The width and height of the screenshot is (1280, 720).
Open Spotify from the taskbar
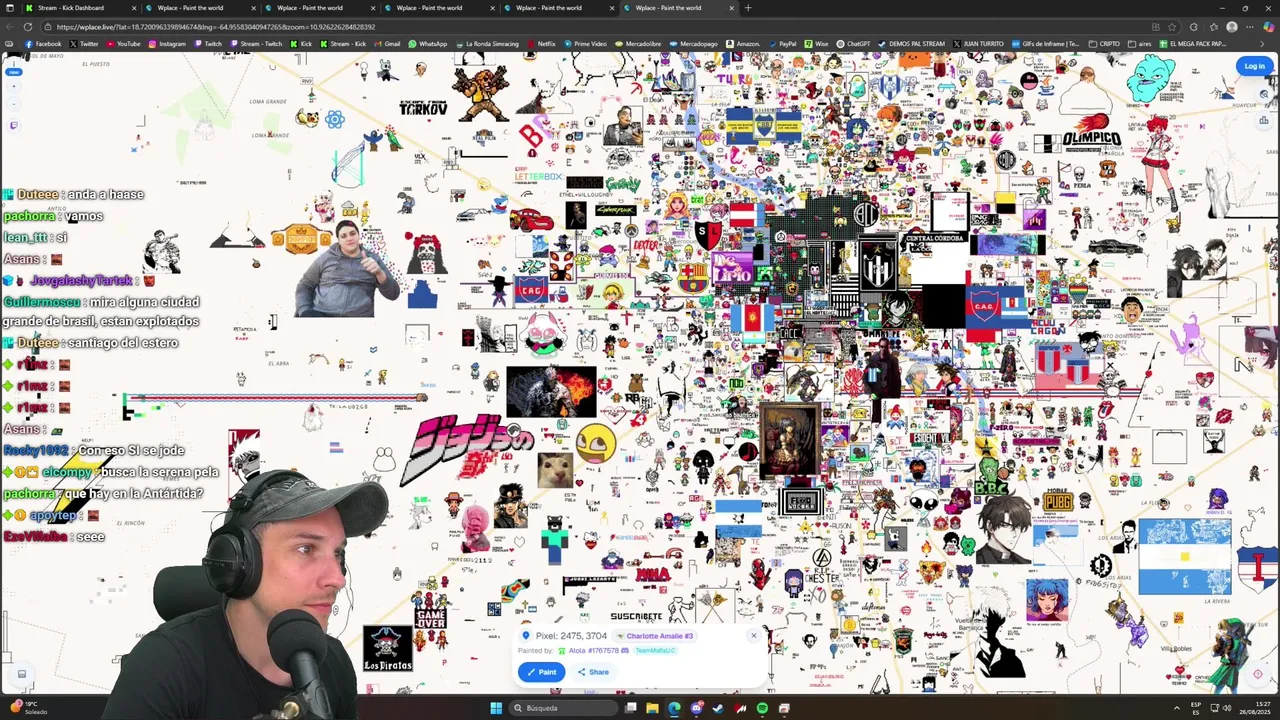[762, 708]
